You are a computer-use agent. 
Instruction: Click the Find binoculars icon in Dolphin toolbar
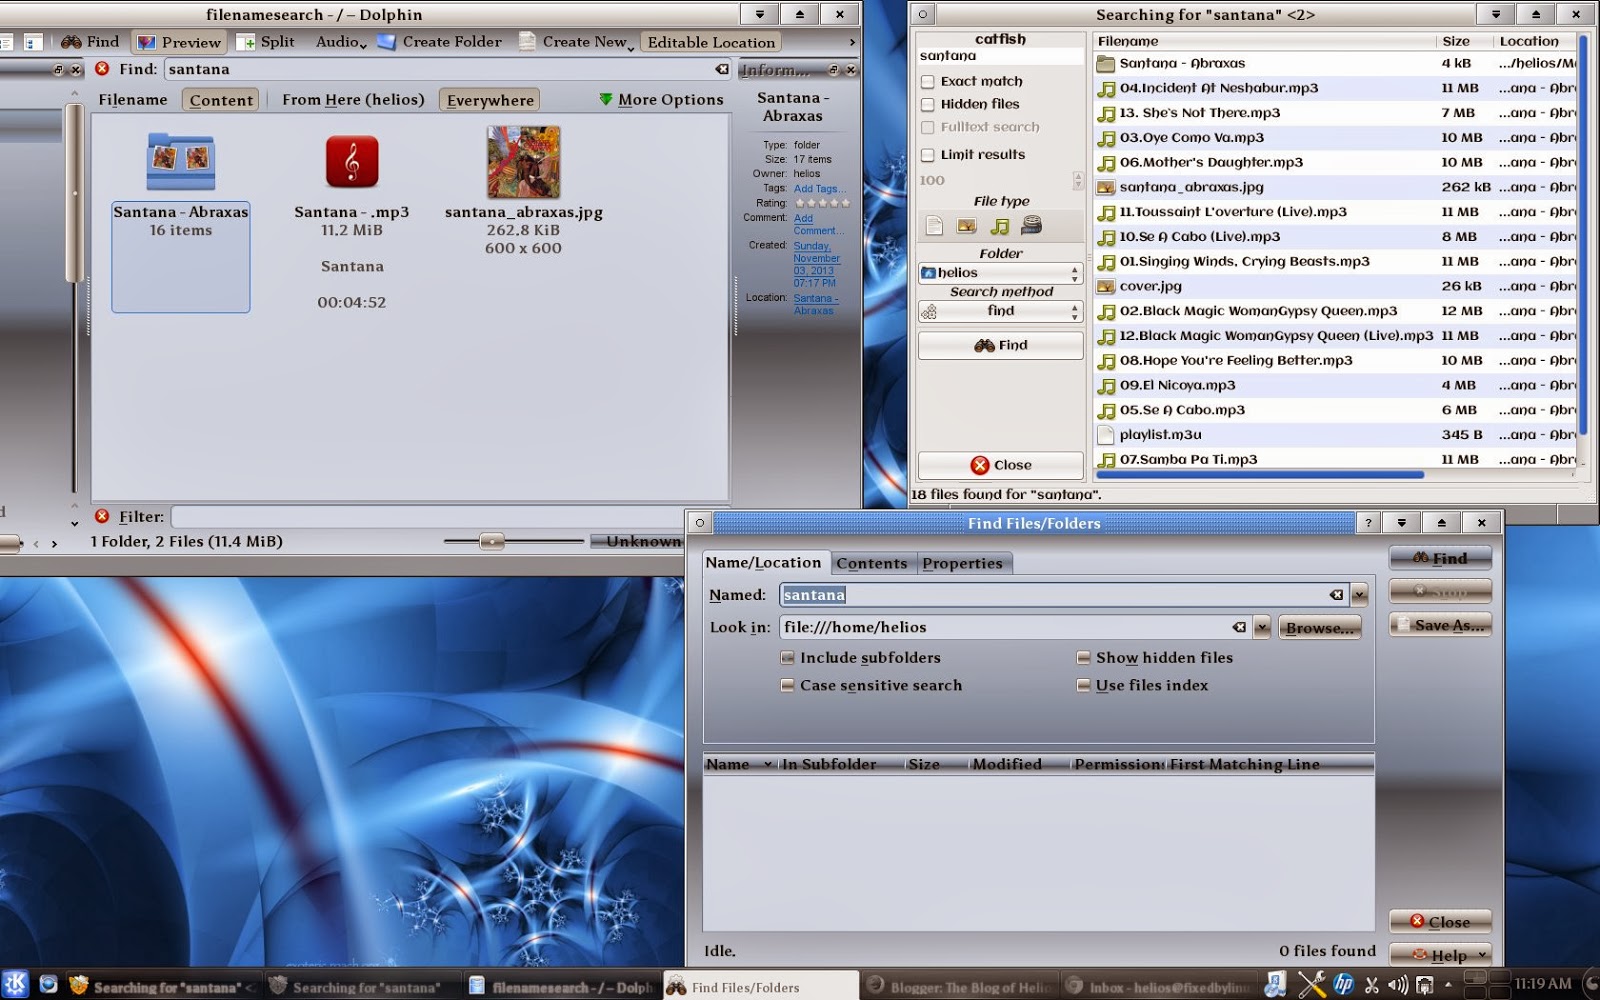click(x=71, y=41)
